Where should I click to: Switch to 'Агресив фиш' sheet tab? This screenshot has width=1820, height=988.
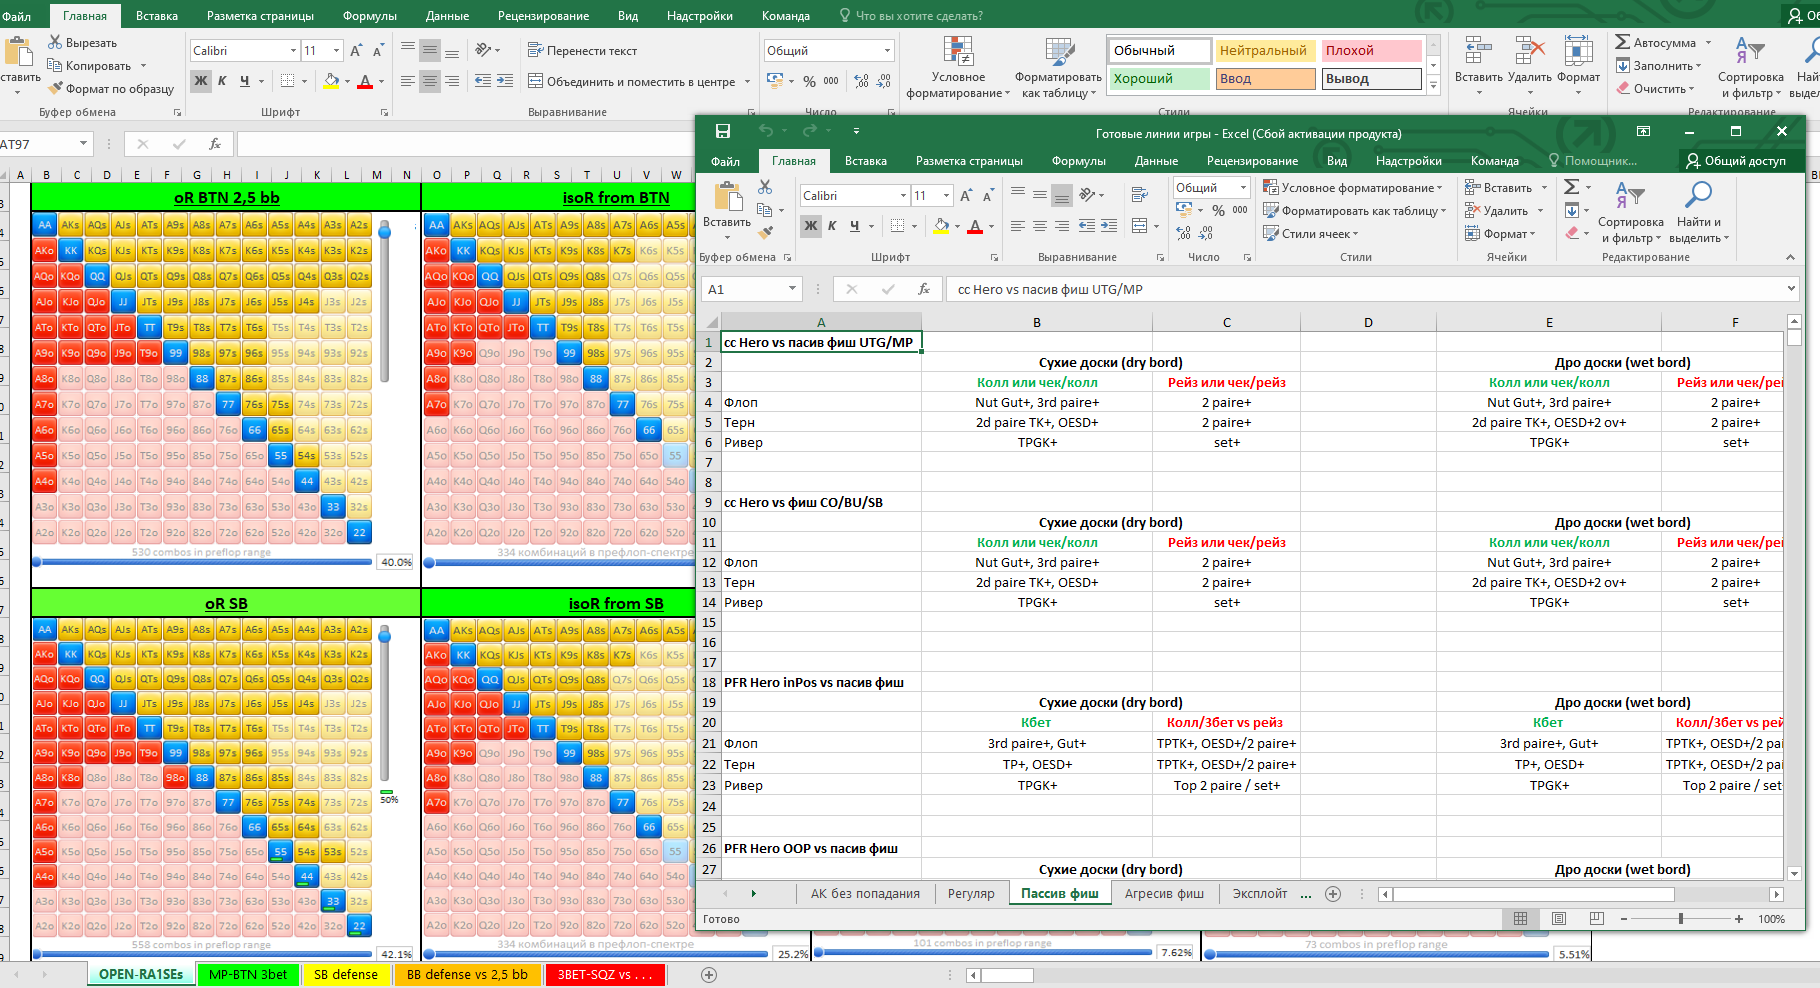(1164, 894)
